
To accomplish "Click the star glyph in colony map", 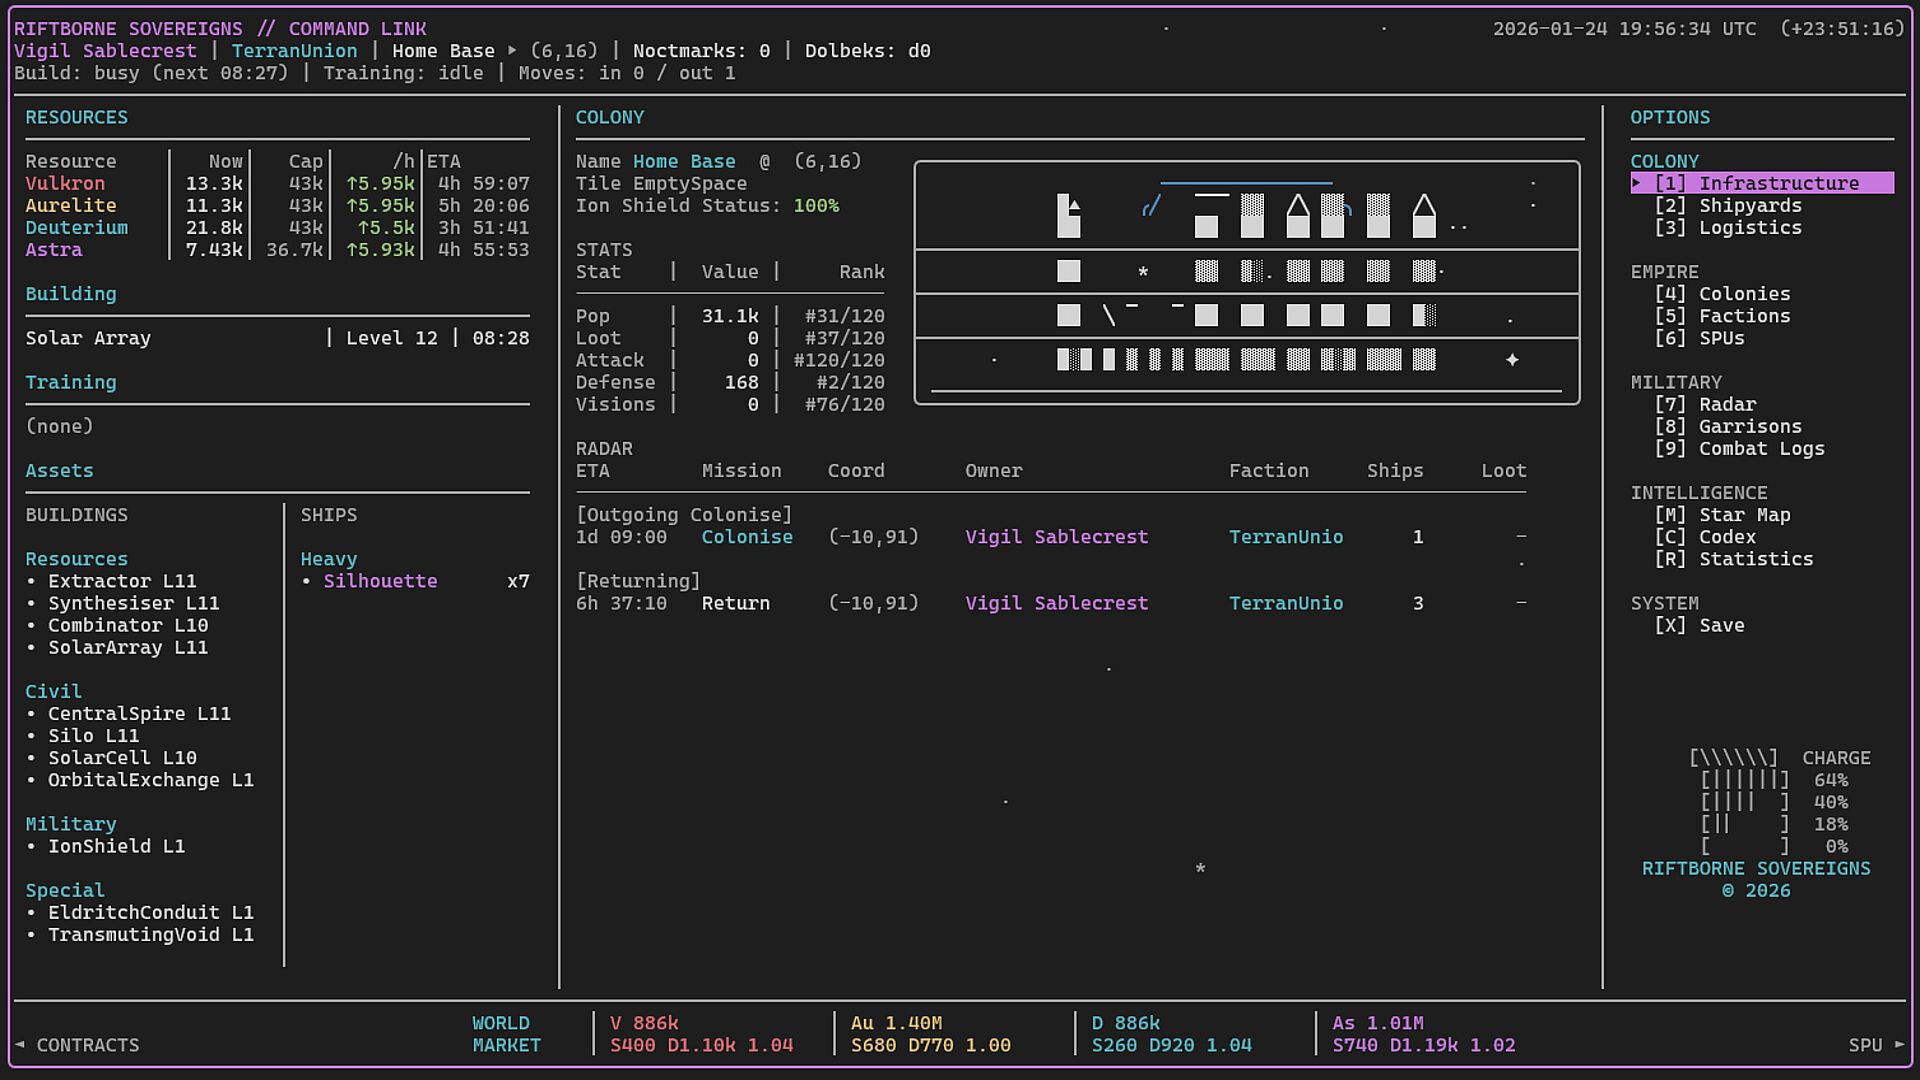I will 1512,360.
